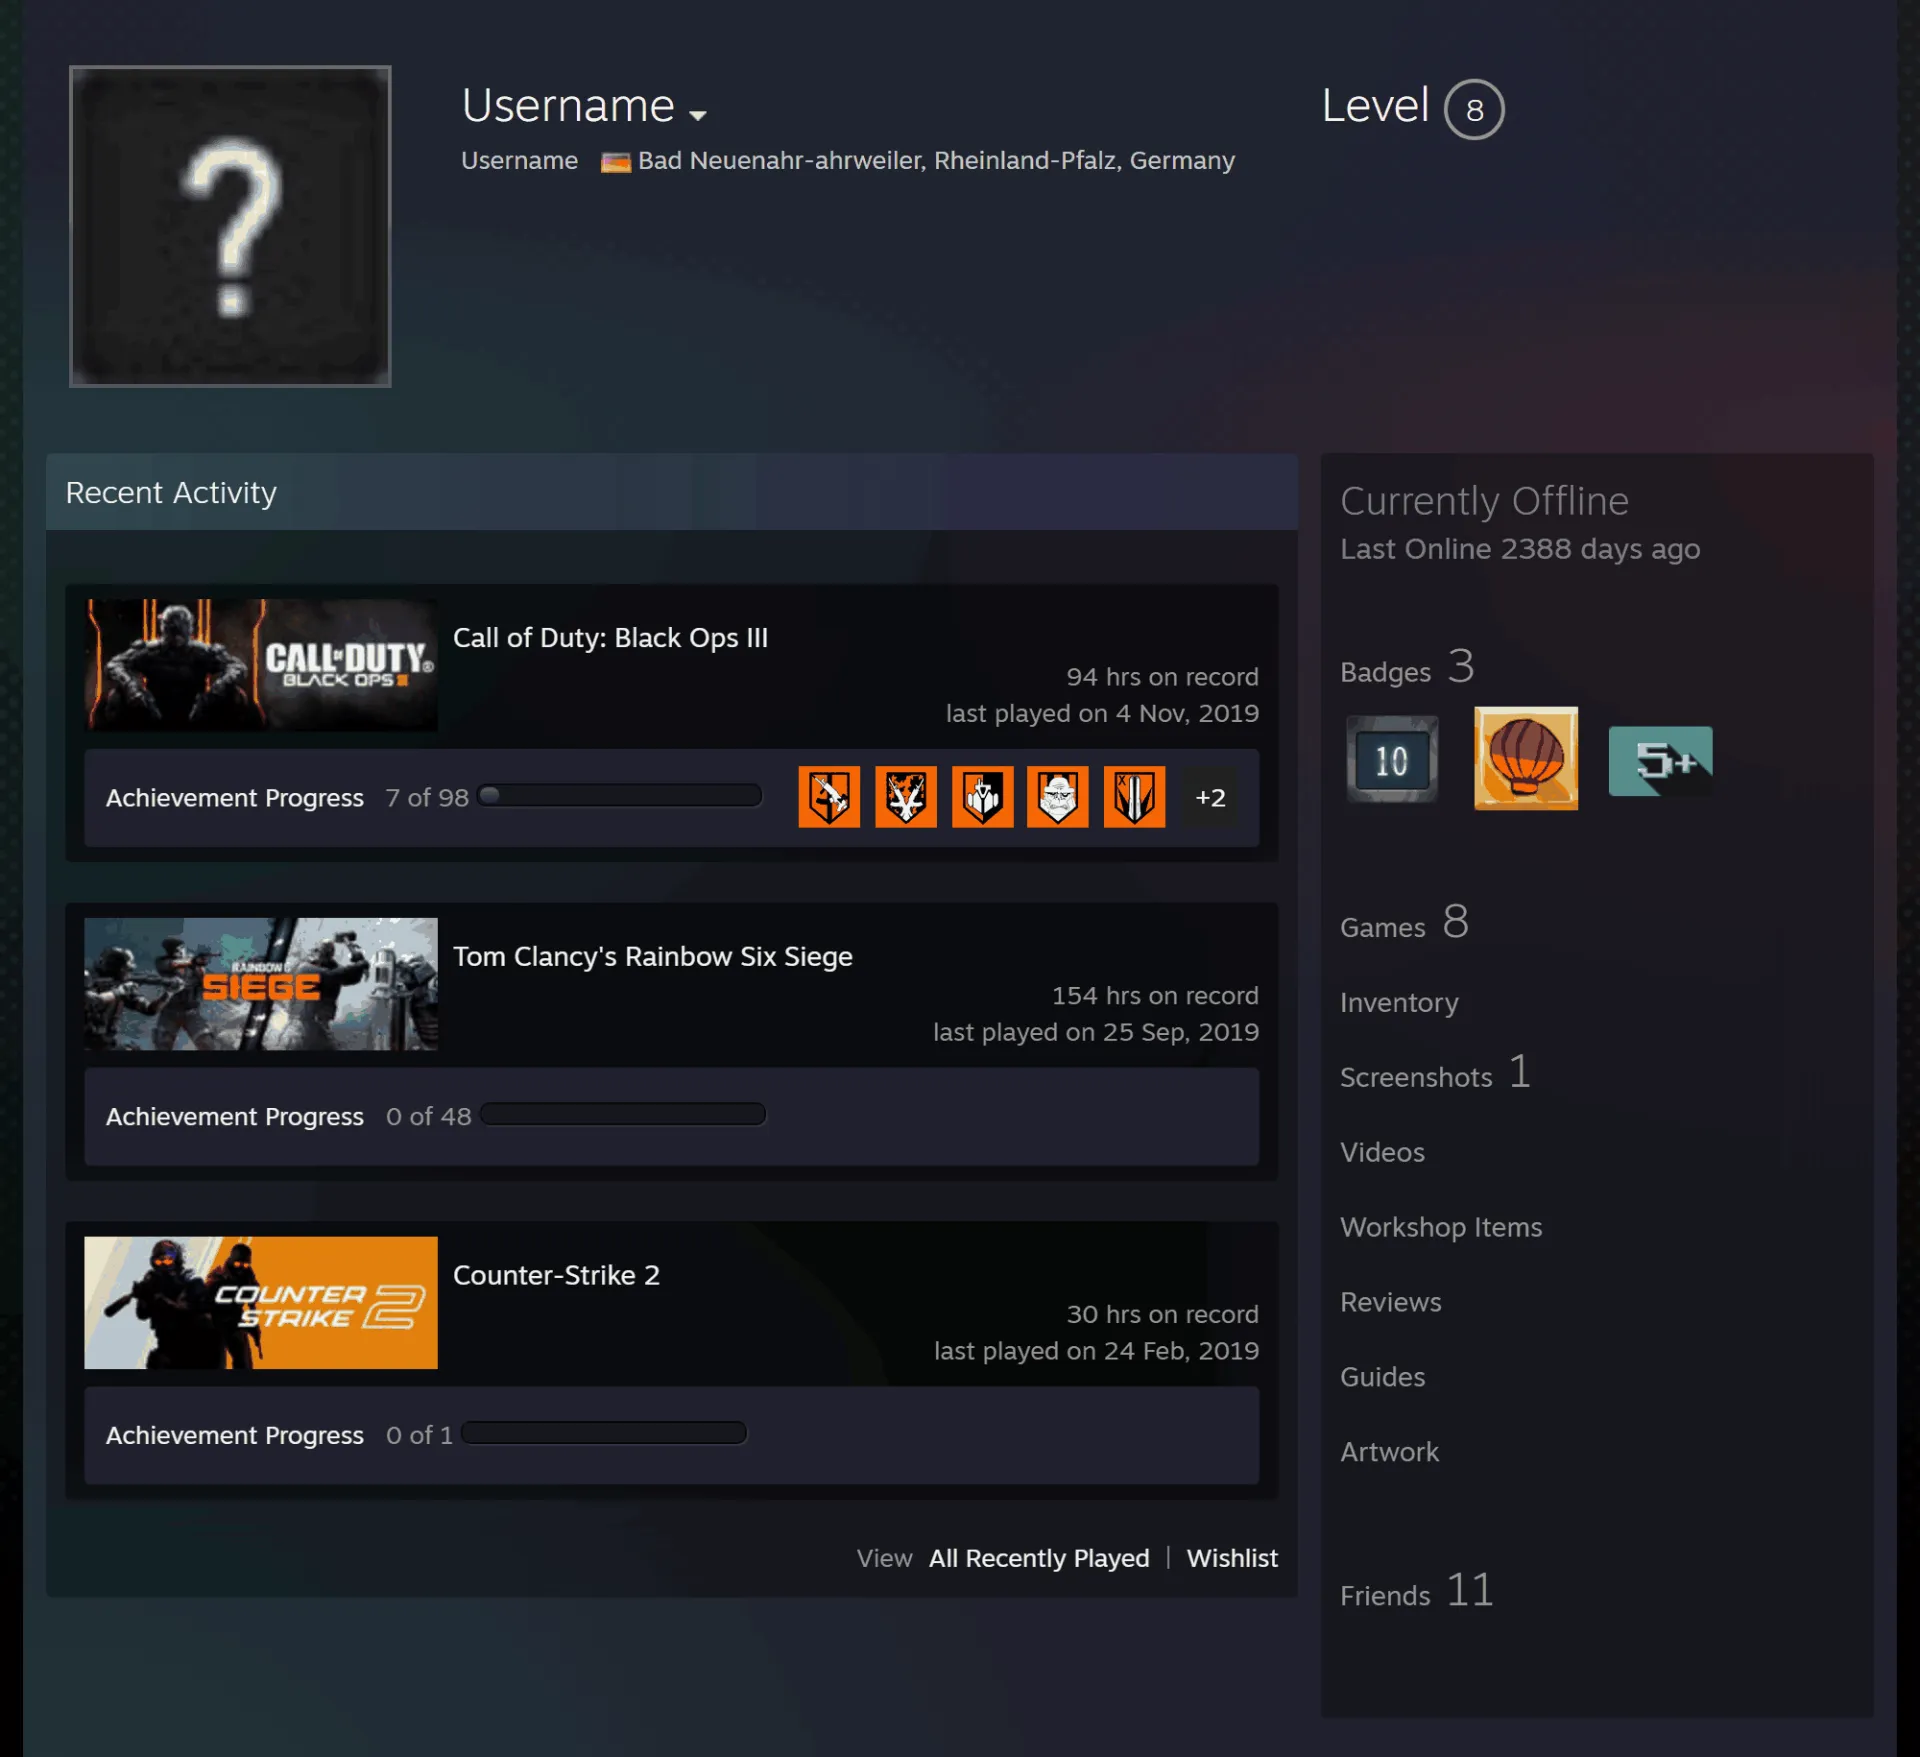This screenshot has width=1920, height=1757.
Task: Click '94 hrs on record' text
Action: click(1162, 677)
